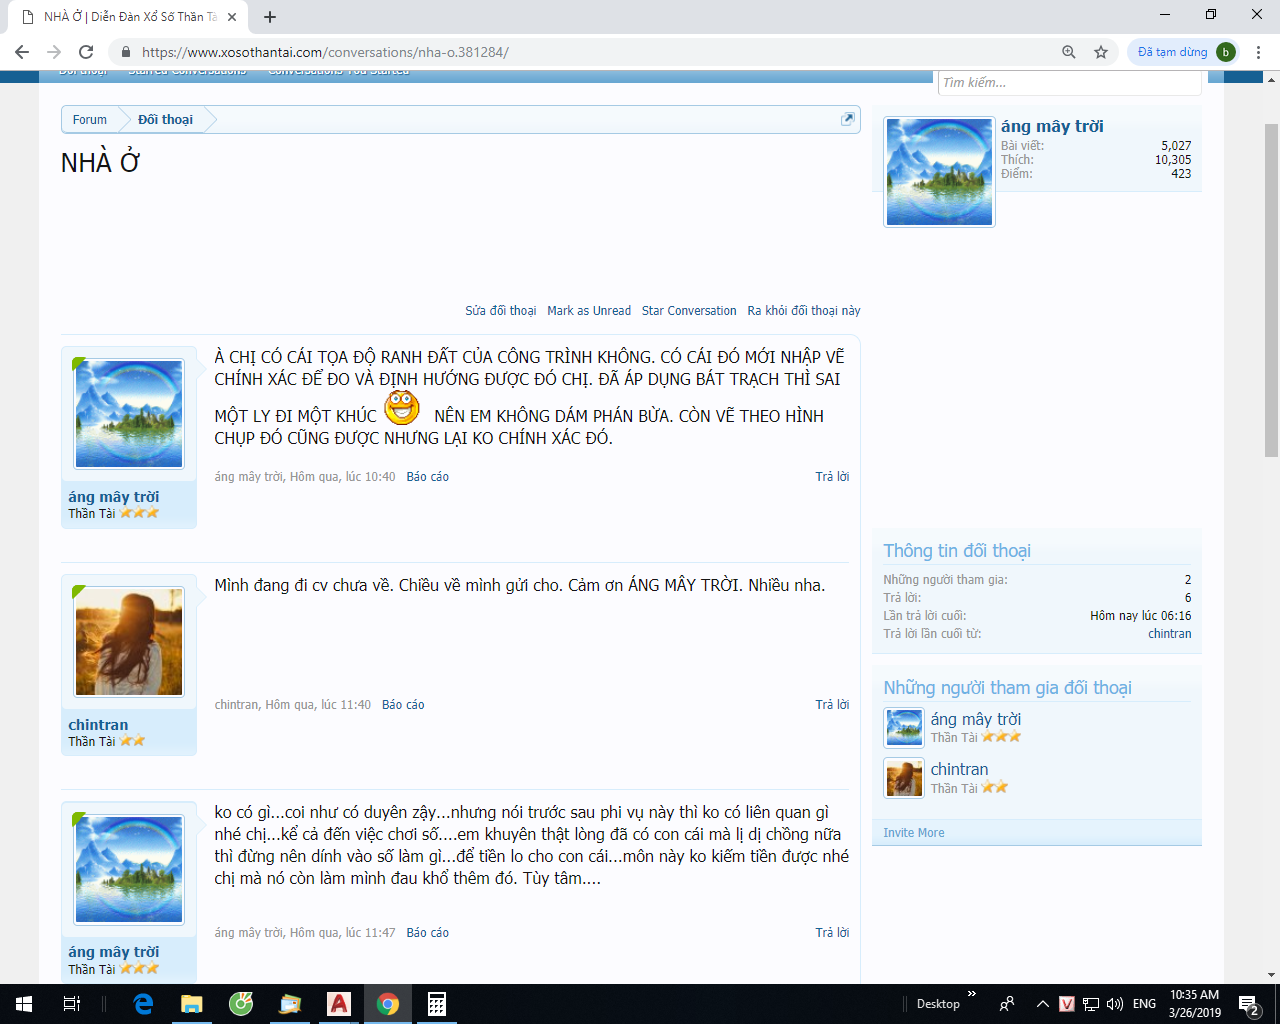
Task: Click Invite More participants link
Action: click(x=913, y=833)
